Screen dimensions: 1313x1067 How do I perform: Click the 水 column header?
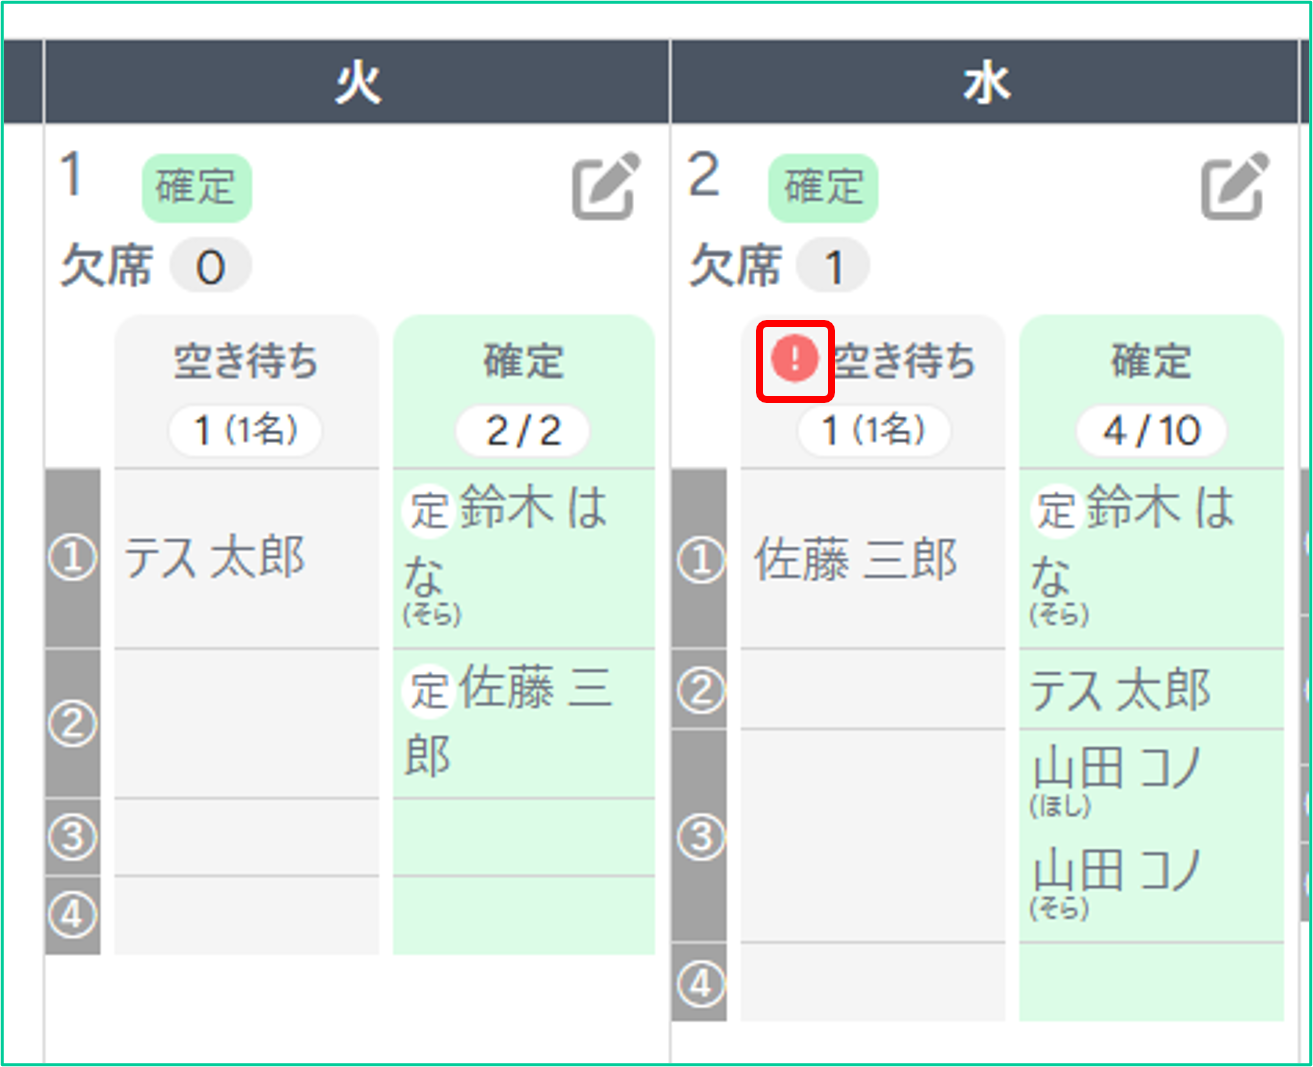point(986,83)
